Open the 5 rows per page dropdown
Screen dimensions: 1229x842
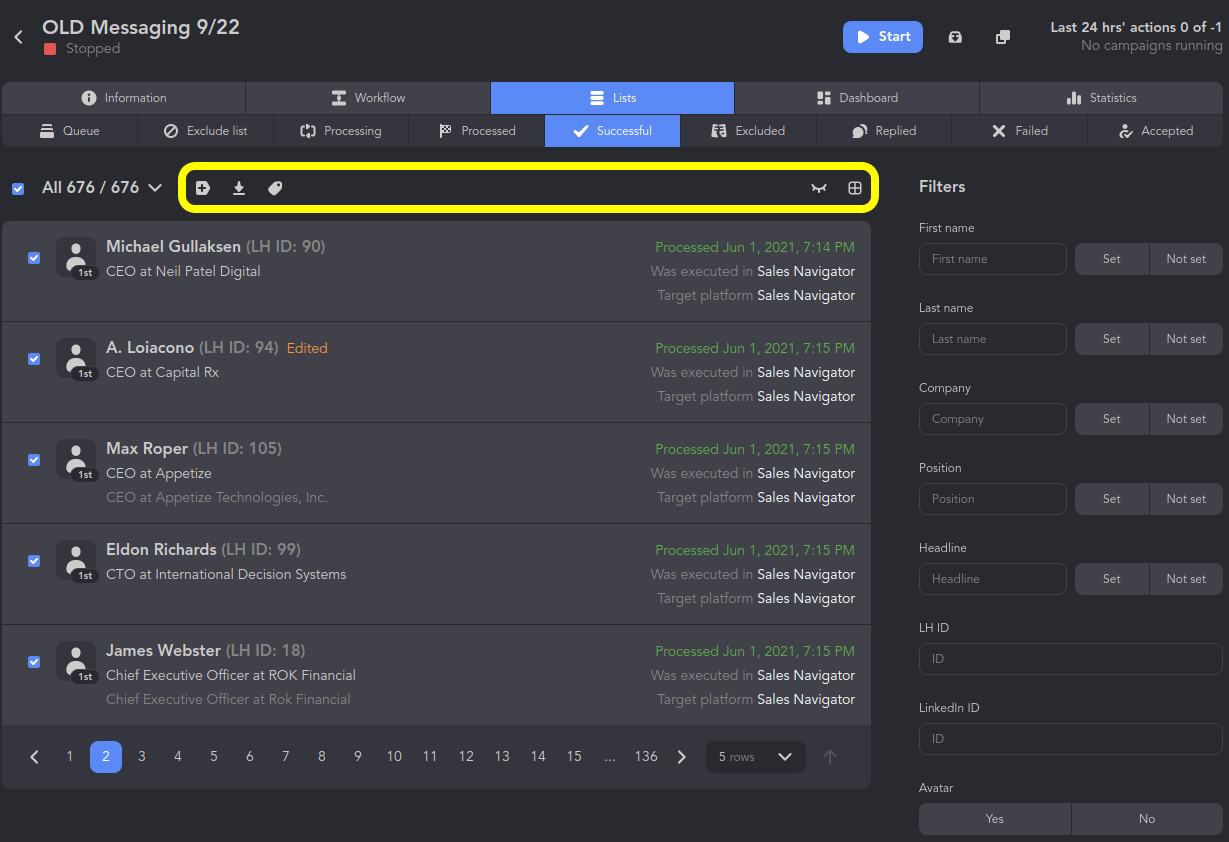click(755, 757)
